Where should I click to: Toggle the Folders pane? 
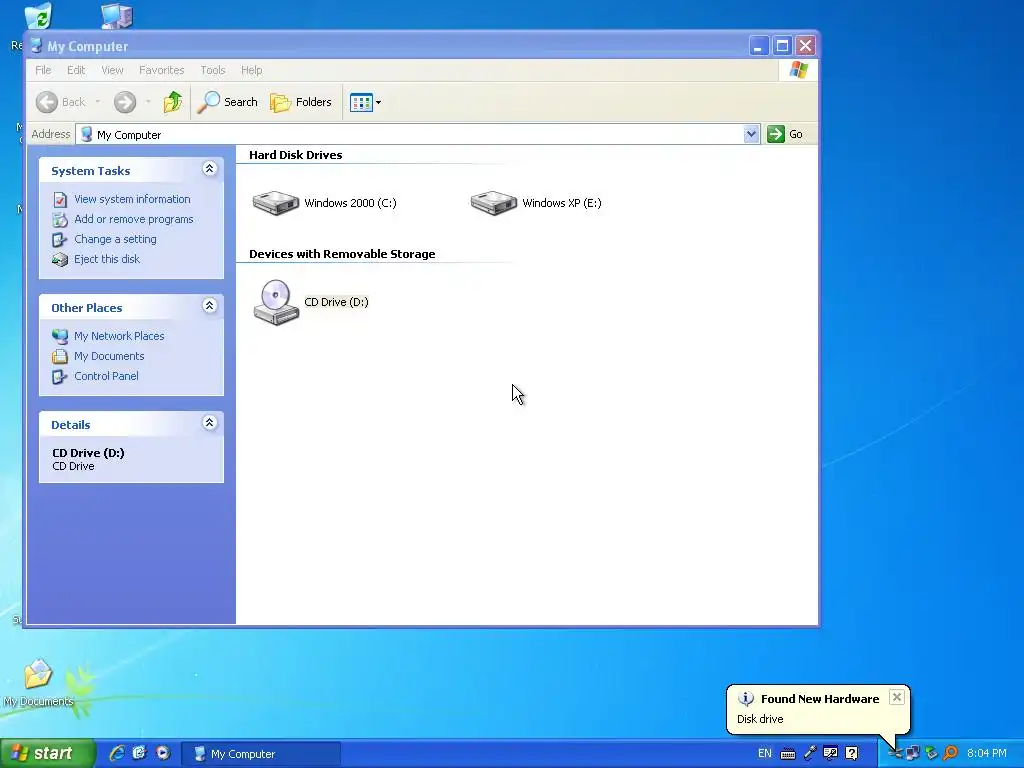coord(301,102)
